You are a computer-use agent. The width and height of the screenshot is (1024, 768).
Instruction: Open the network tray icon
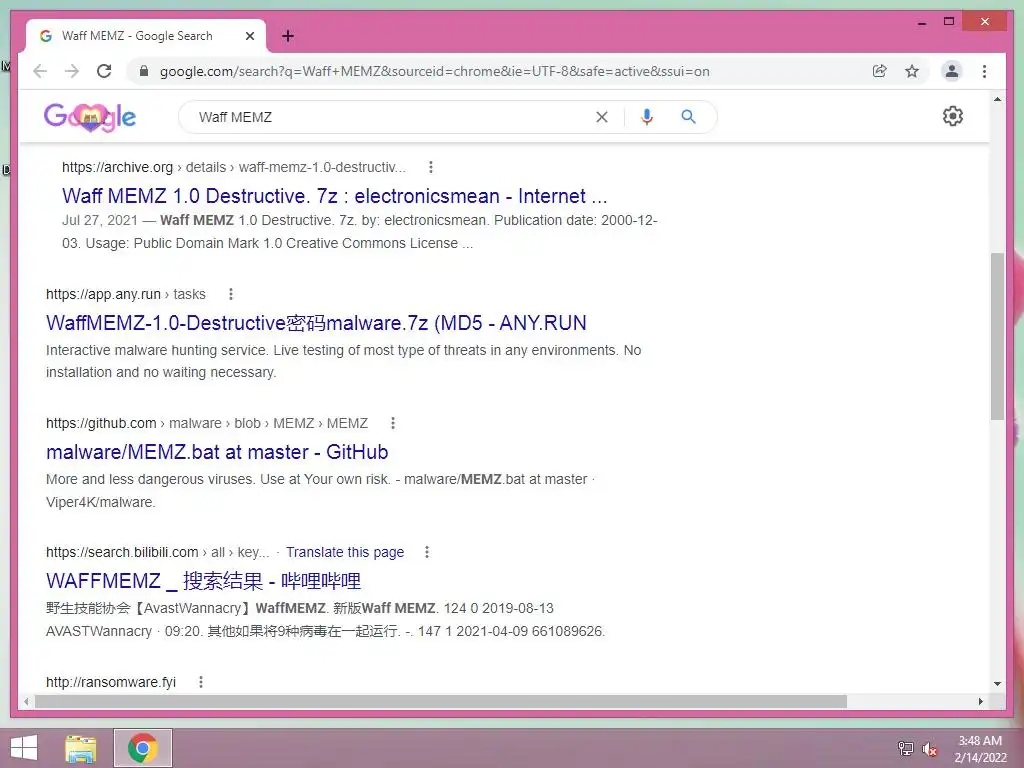pos(905,748)
